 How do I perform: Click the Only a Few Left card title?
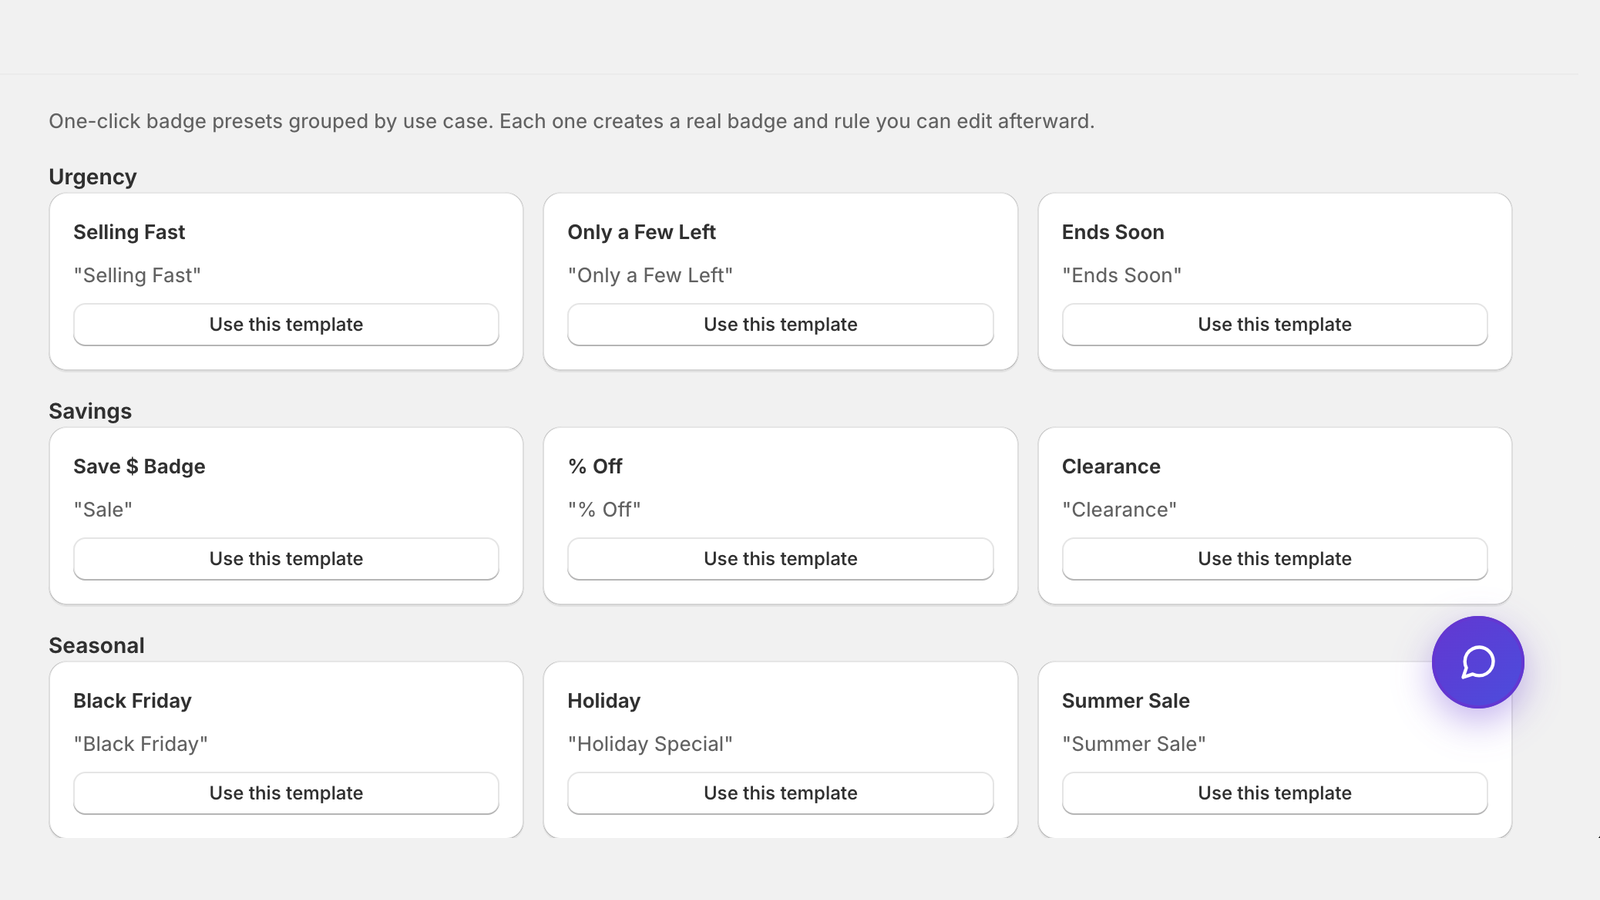[x=642, y=232]
